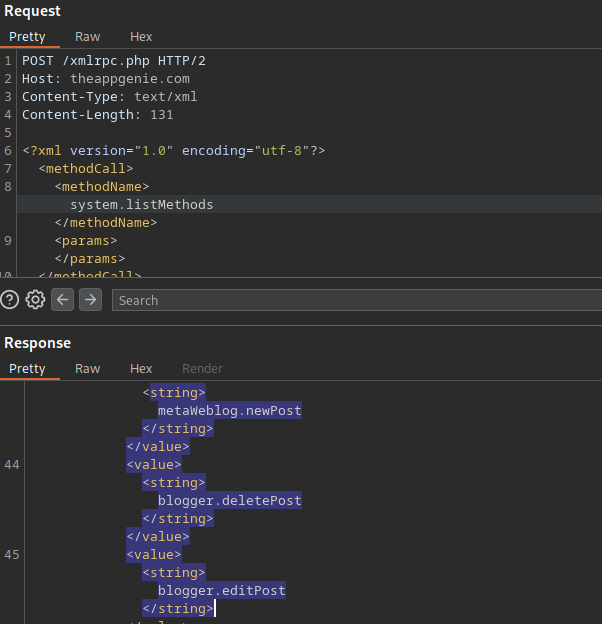Click the opening methodName tag
The image size is (602, 624).
coord(102,186)
